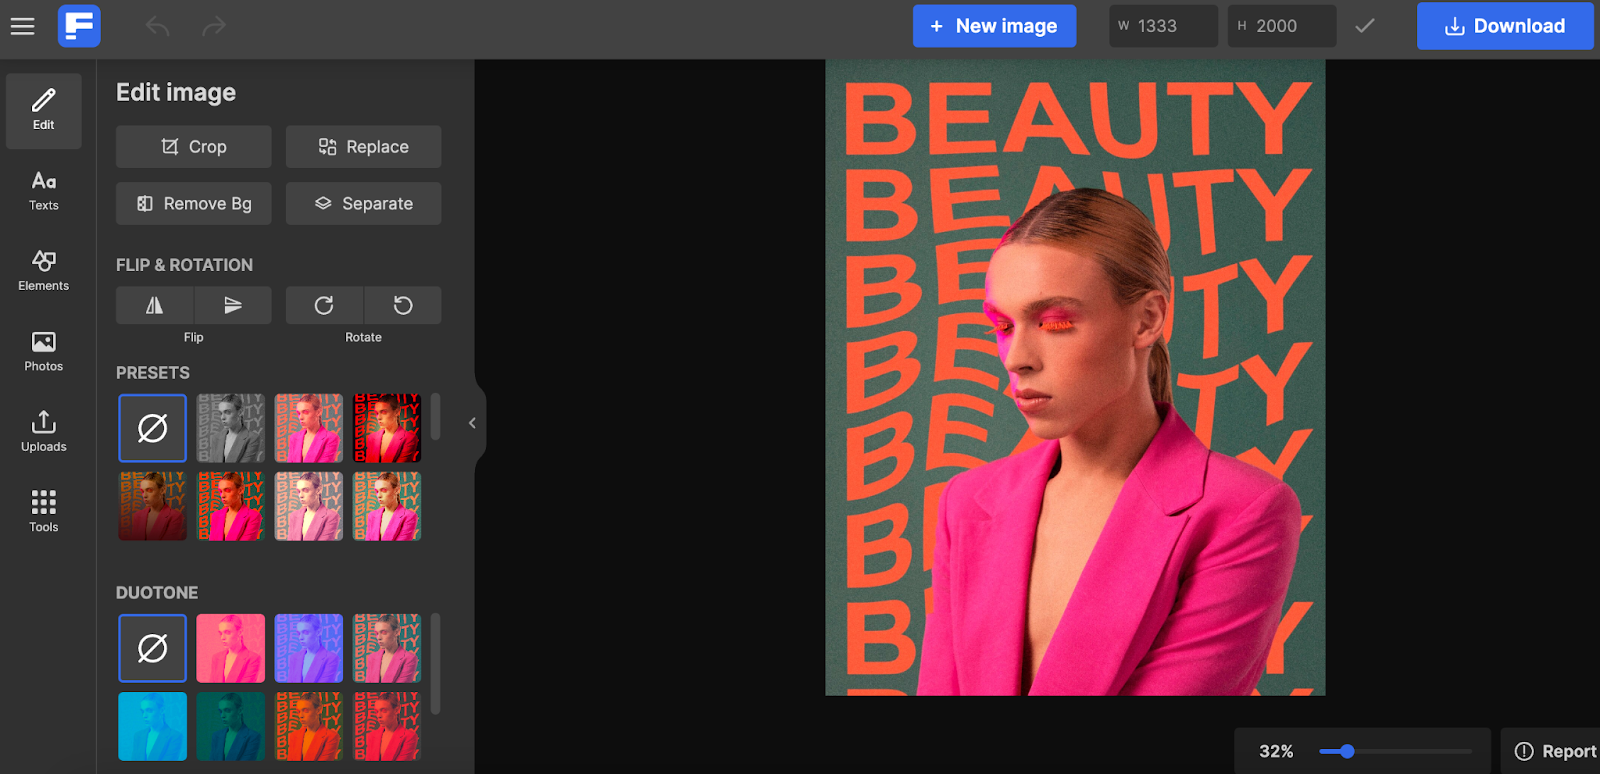Click the undo arrow icon
1600x774 pixels.
click(x=158, y=26)
